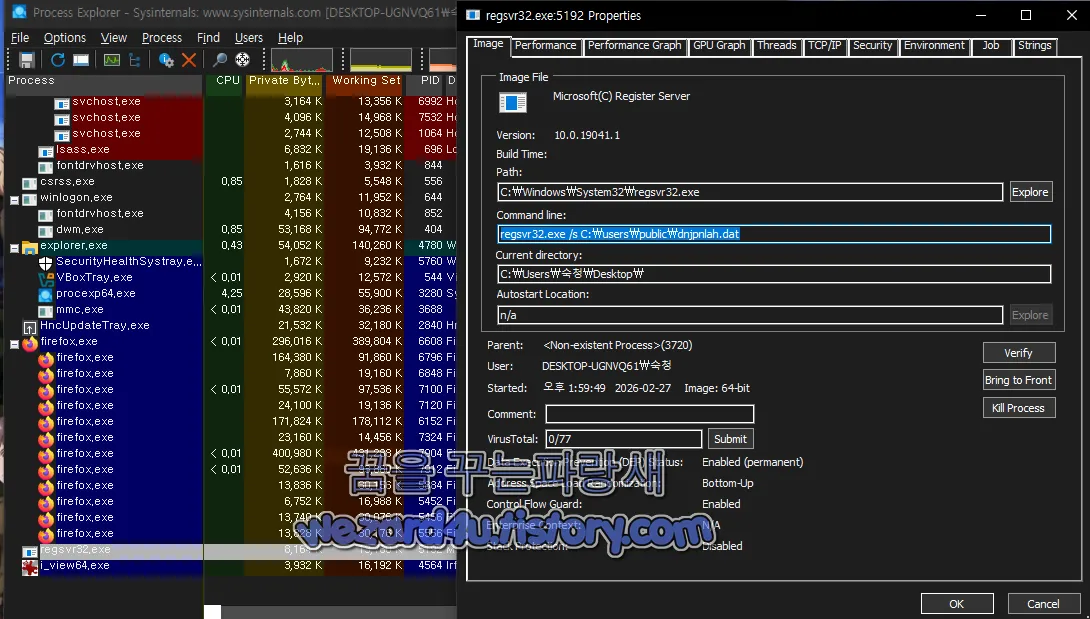This screenshot has height=619, width=1090.
Task: Open the Users menu
Action: [249, 38]
